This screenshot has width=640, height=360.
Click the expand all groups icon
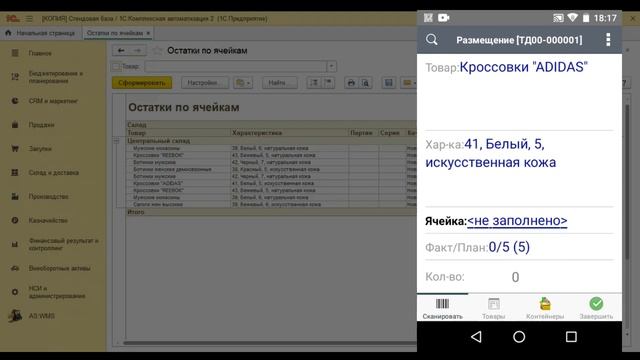(x=313, y=83)
